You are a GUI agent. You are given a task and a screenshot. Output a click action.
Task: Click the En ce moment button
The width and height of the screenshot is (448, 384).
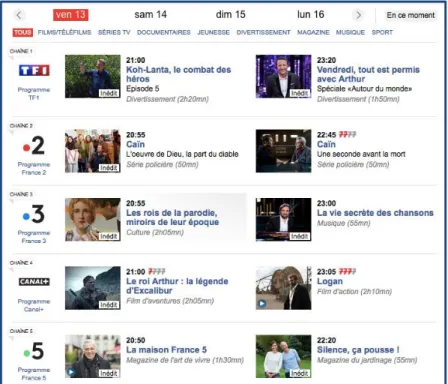pos(411,15)
